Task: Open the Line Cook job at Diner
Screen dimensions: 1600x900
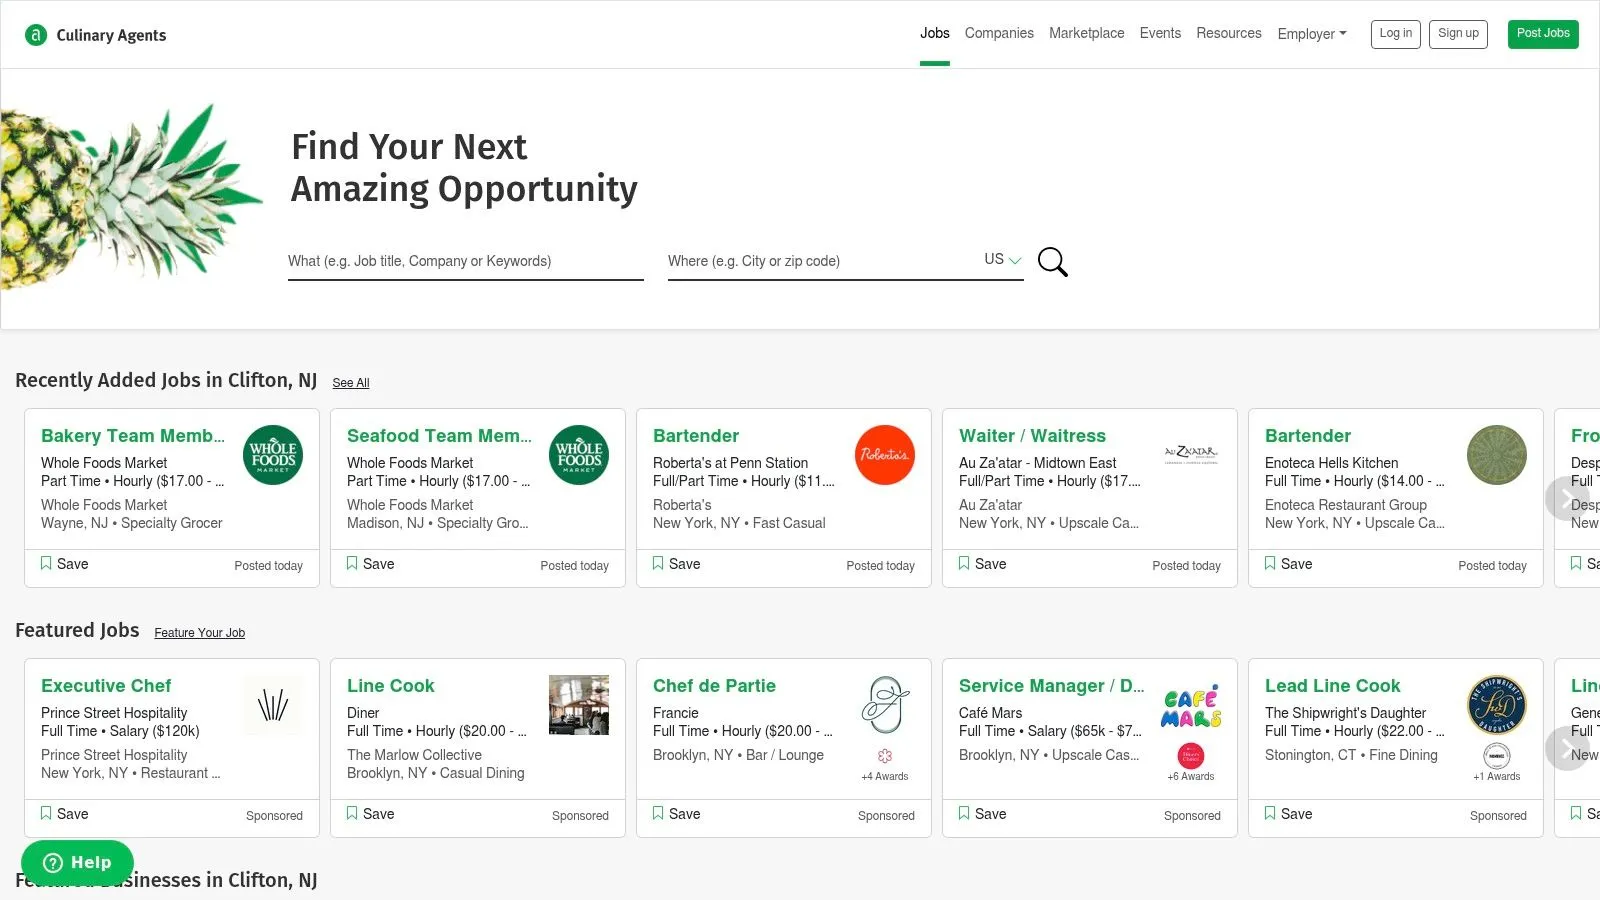Action: point(391,686)
